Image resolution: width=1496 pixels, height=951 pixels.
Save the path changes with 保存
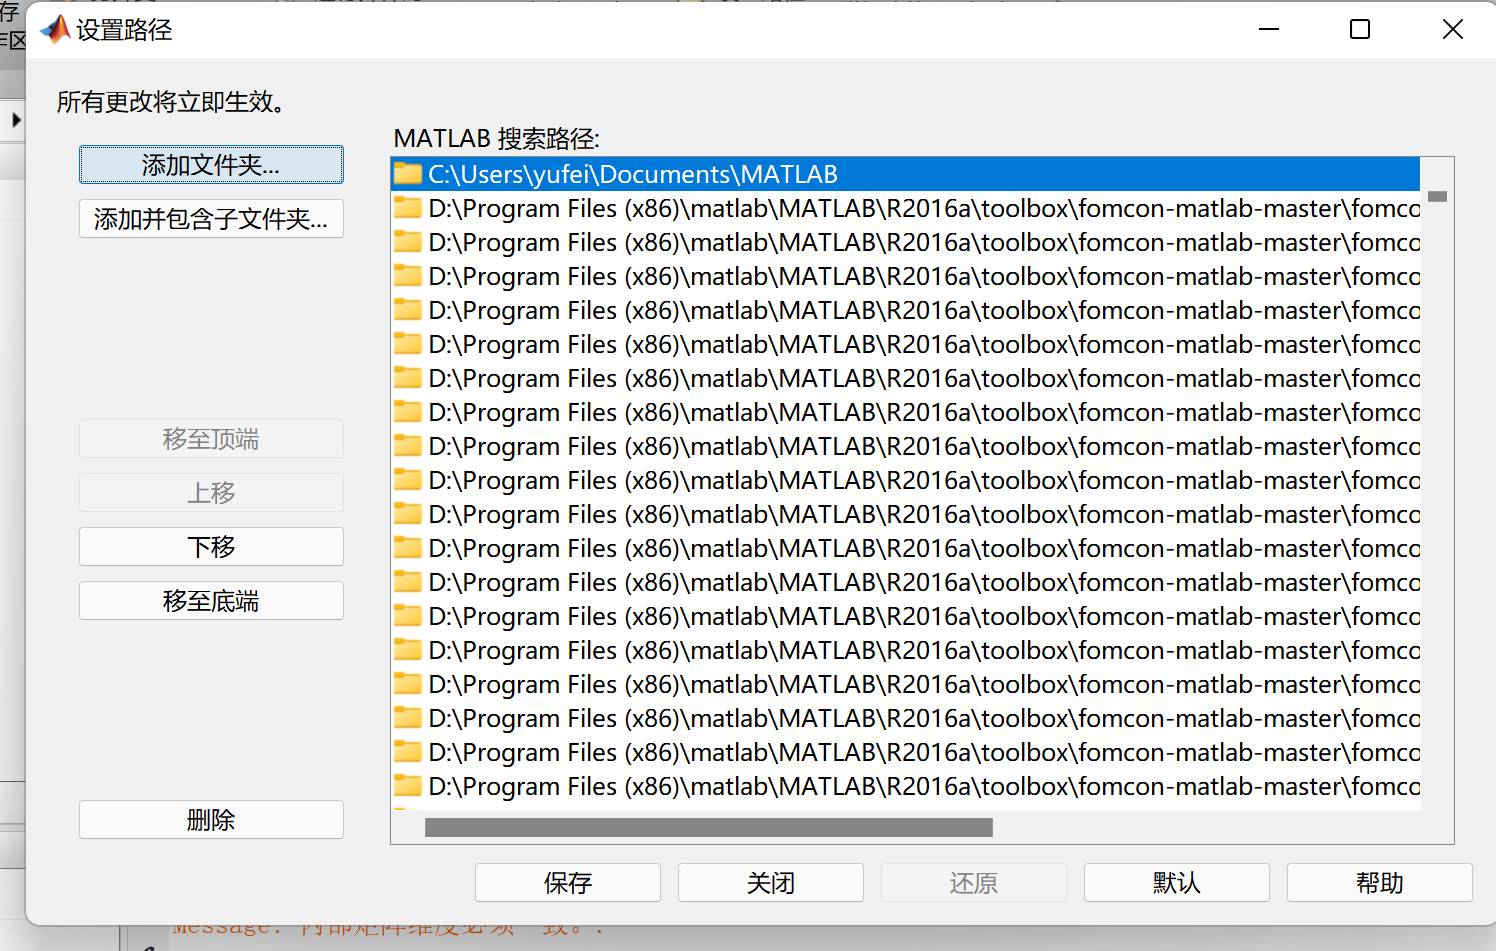[568, 883]
